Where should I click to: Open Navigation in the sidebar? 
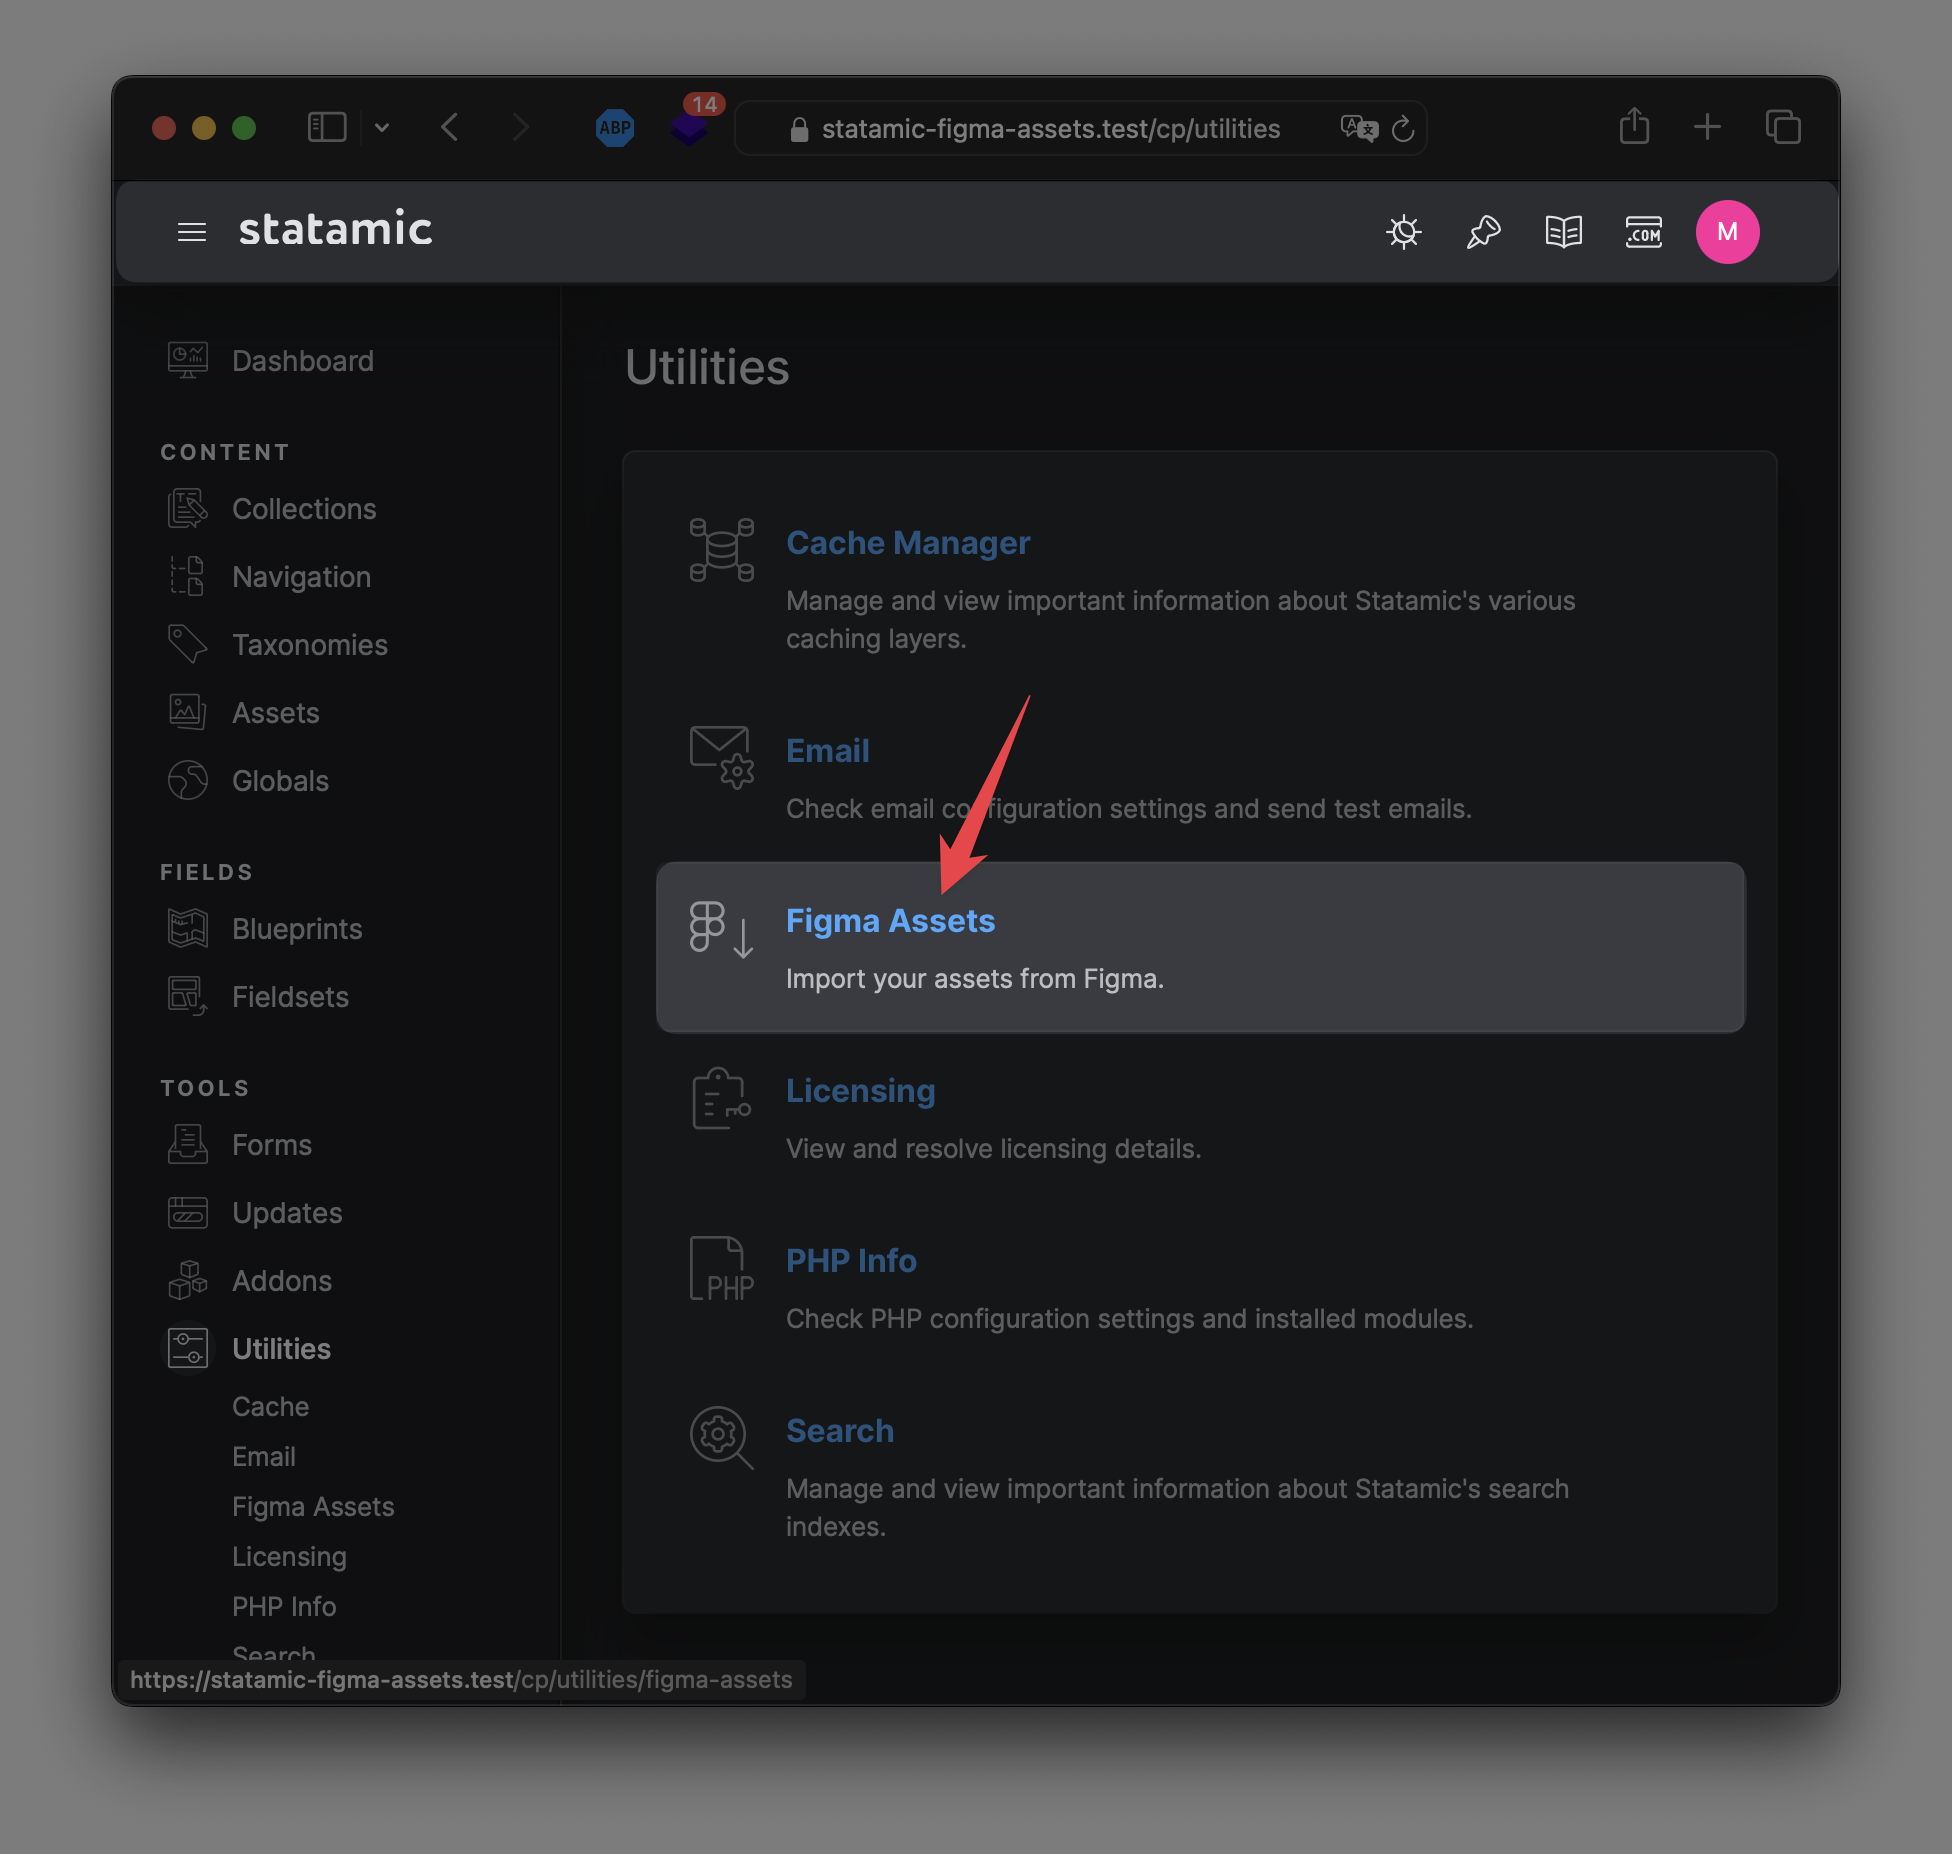(x=301, y=577)
